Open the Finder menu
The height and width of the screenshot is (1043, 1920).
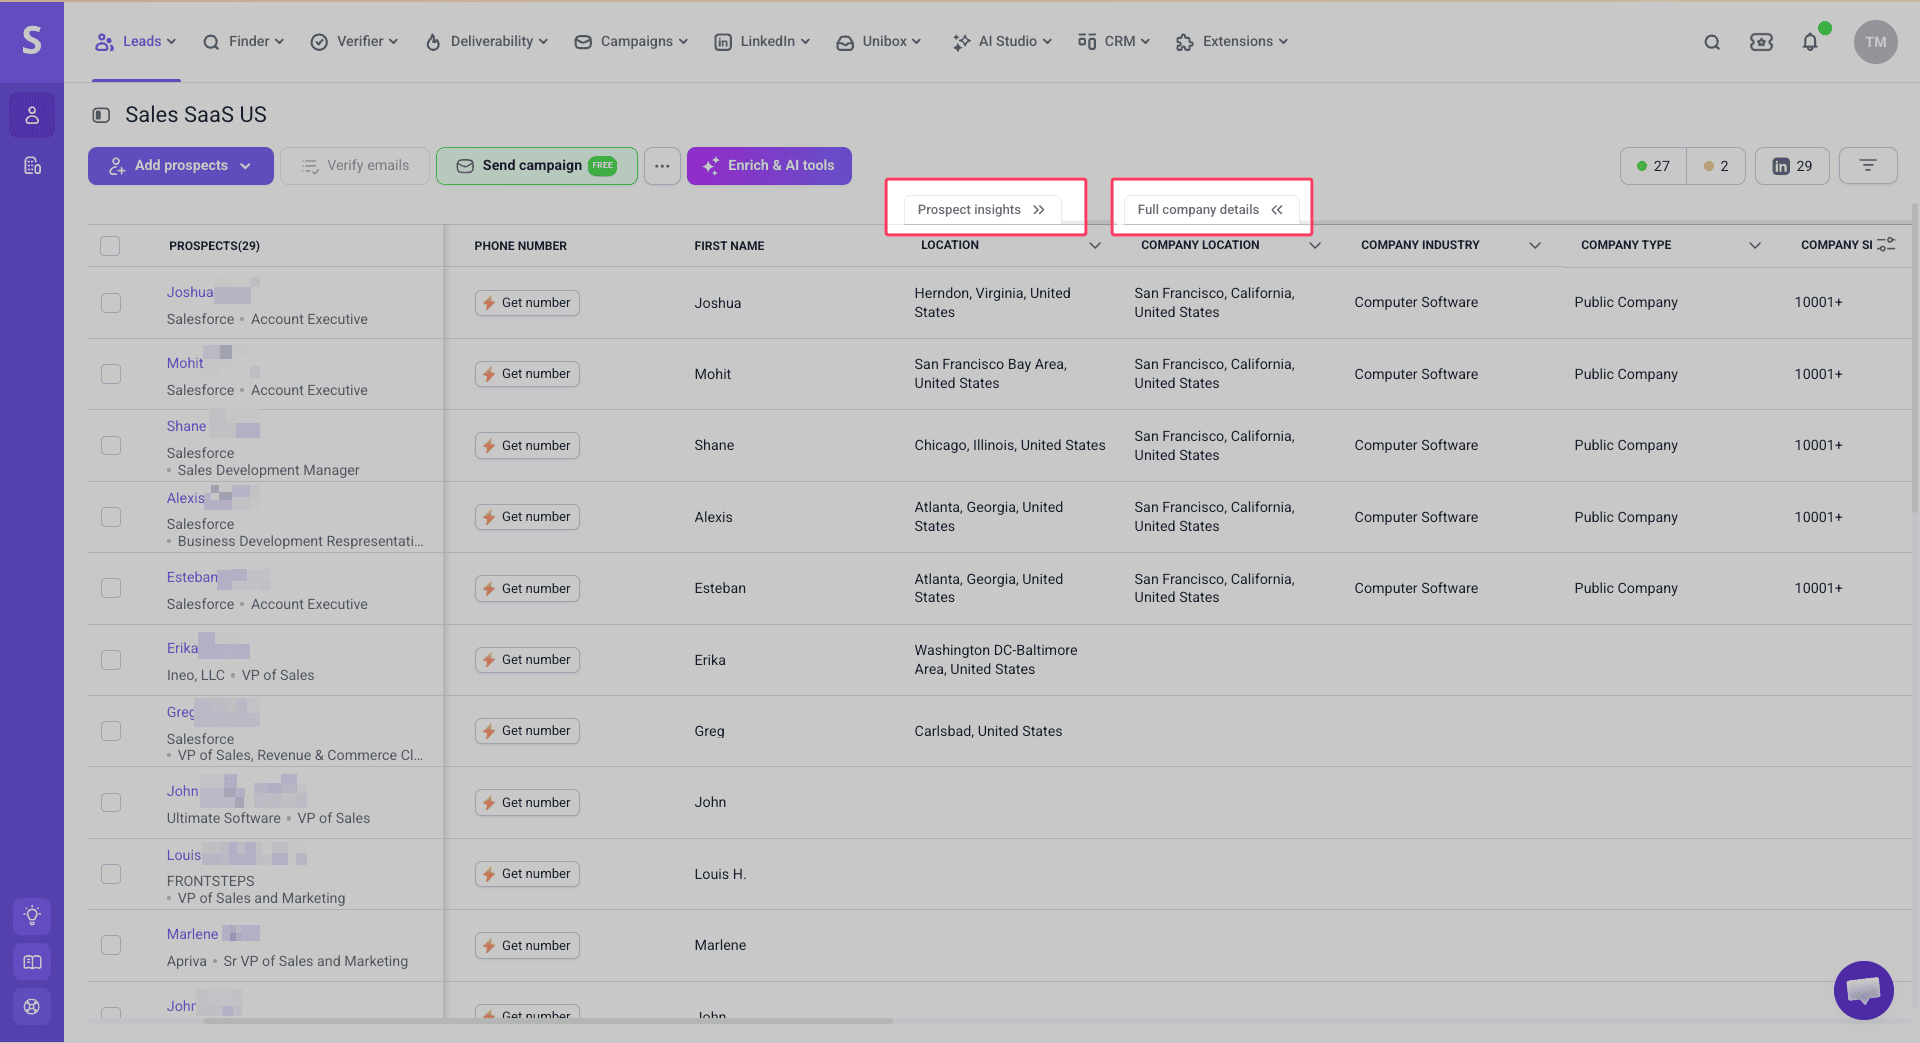point(244,42)
